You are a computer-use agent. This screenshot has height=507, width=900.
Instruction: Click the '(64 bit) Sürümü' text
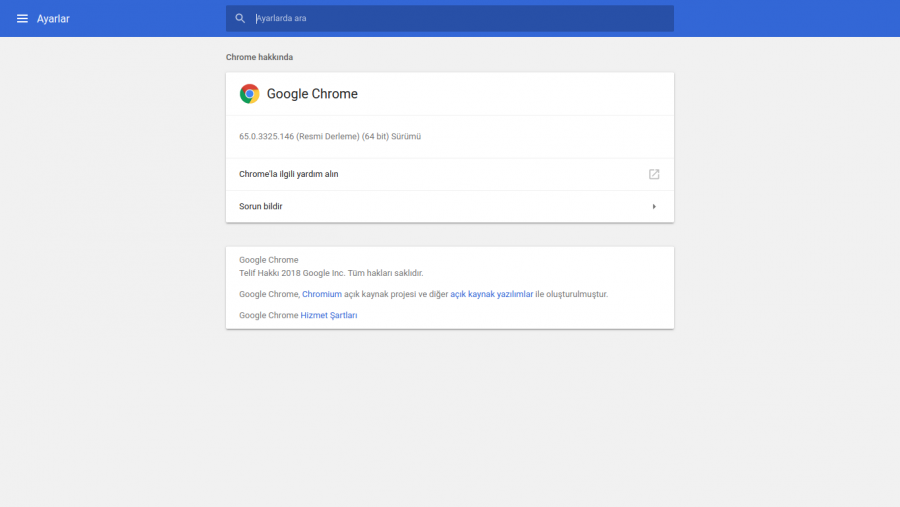[391, 136]
